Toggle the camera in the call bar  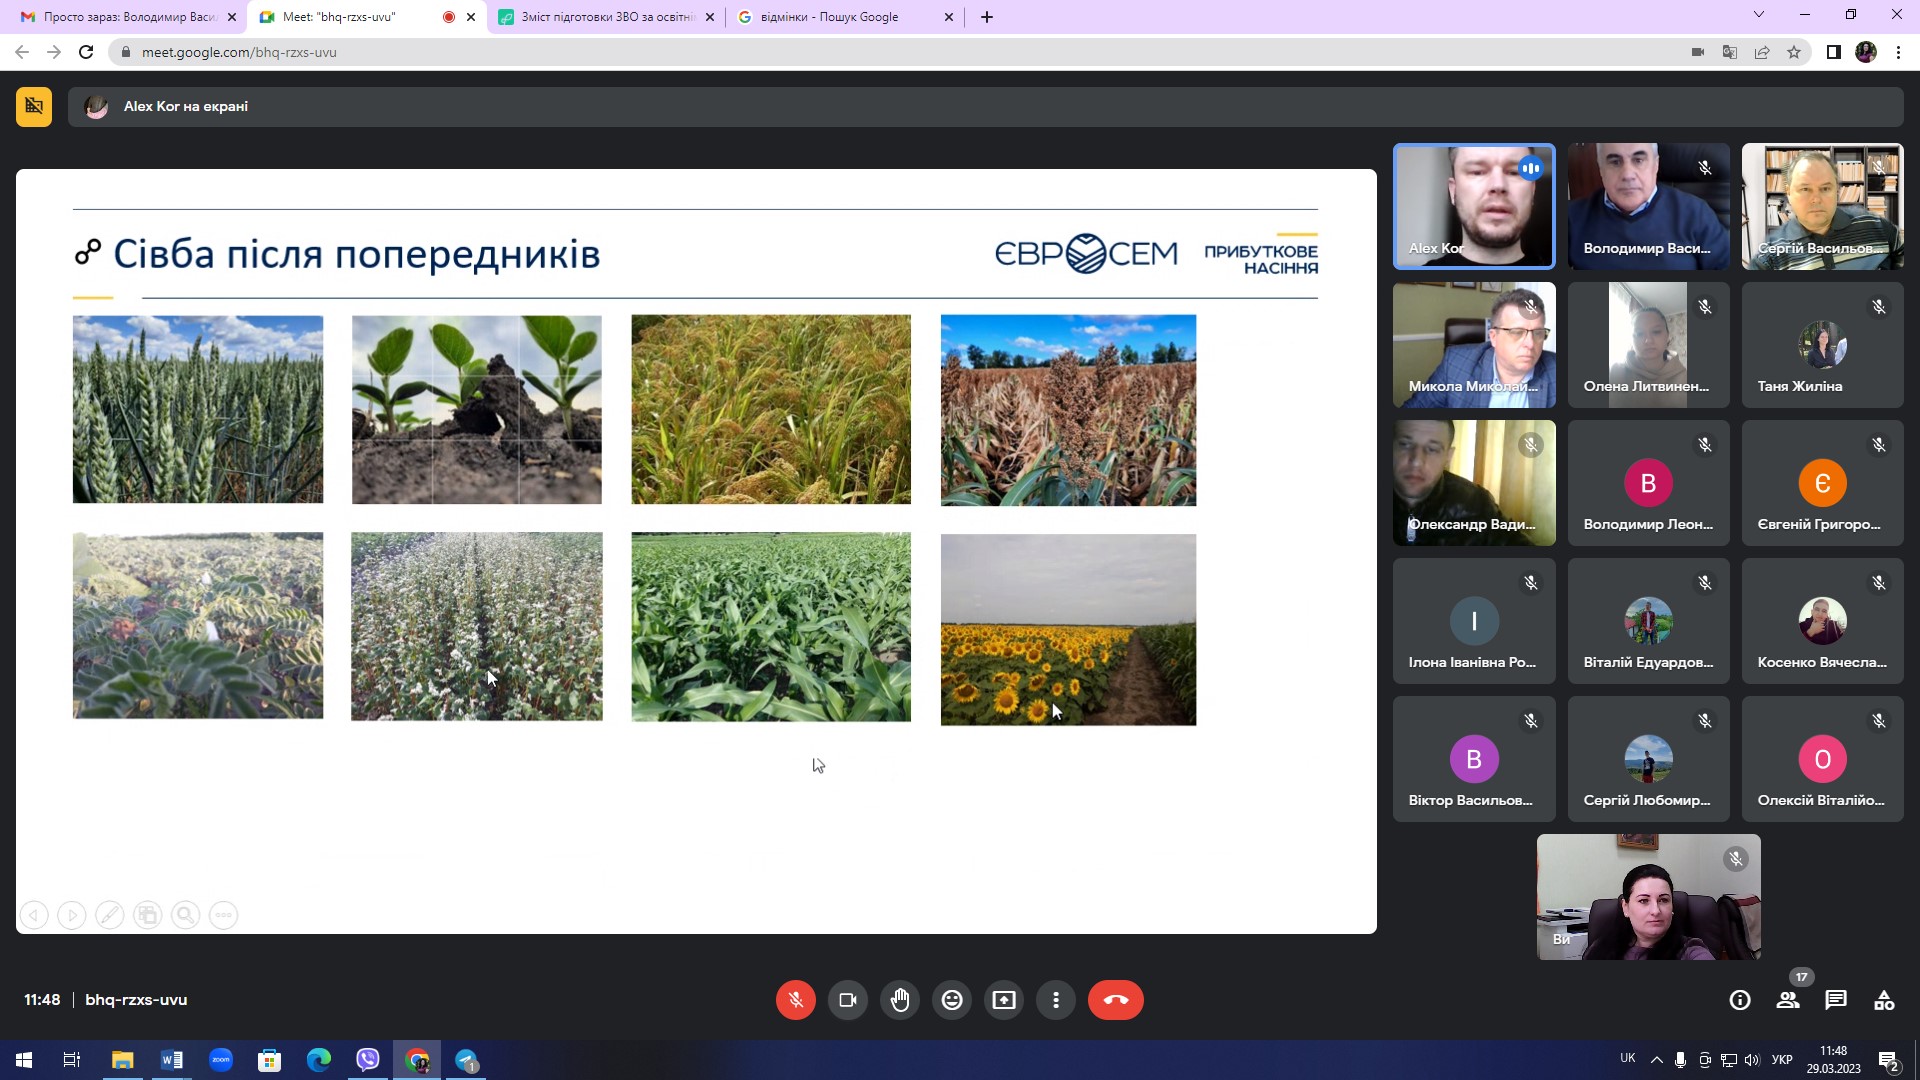click(x=848, y=1000)
